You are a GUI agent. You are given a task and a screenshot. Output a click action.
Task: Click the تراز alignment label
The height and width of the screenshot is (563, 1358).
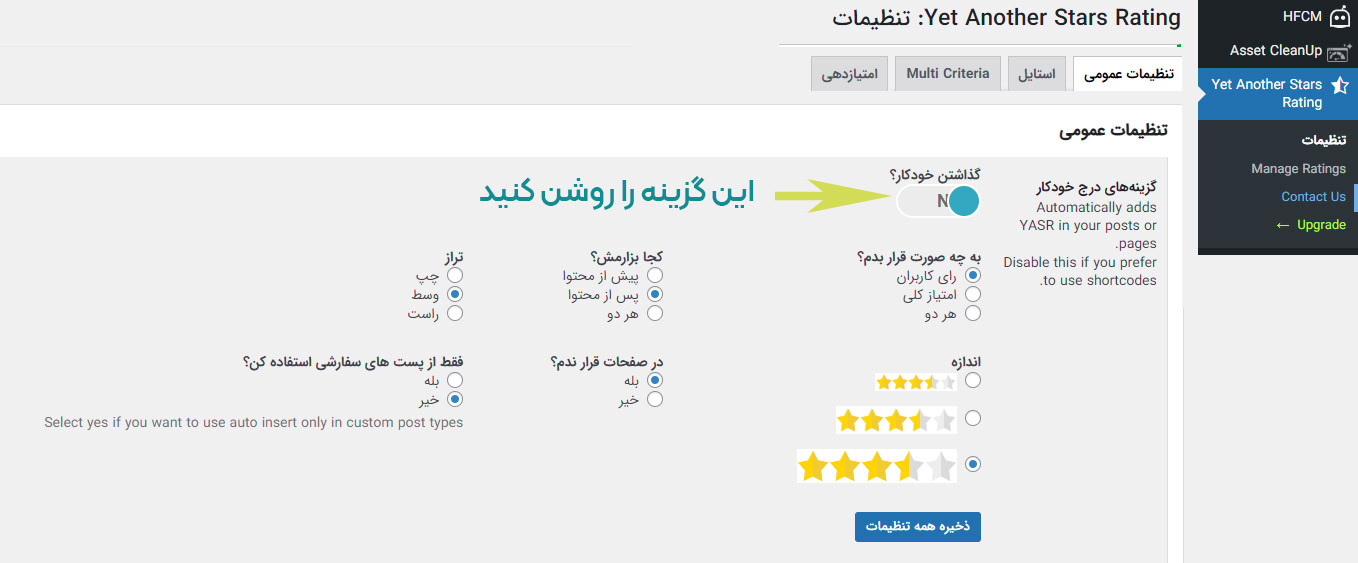tap(453, 256)
